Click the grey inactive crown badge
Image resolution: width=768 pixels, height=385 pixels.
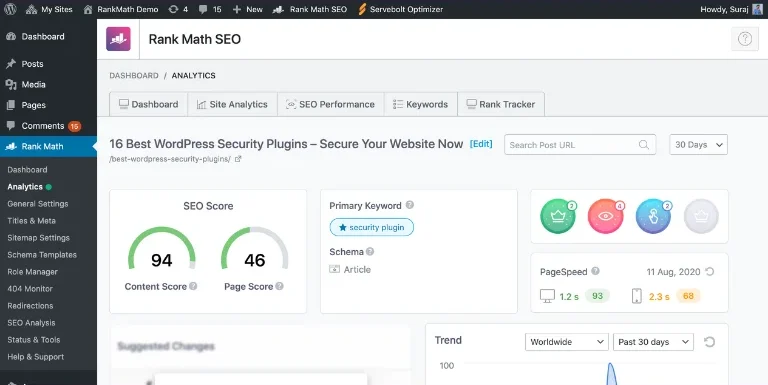coord(701,216)
